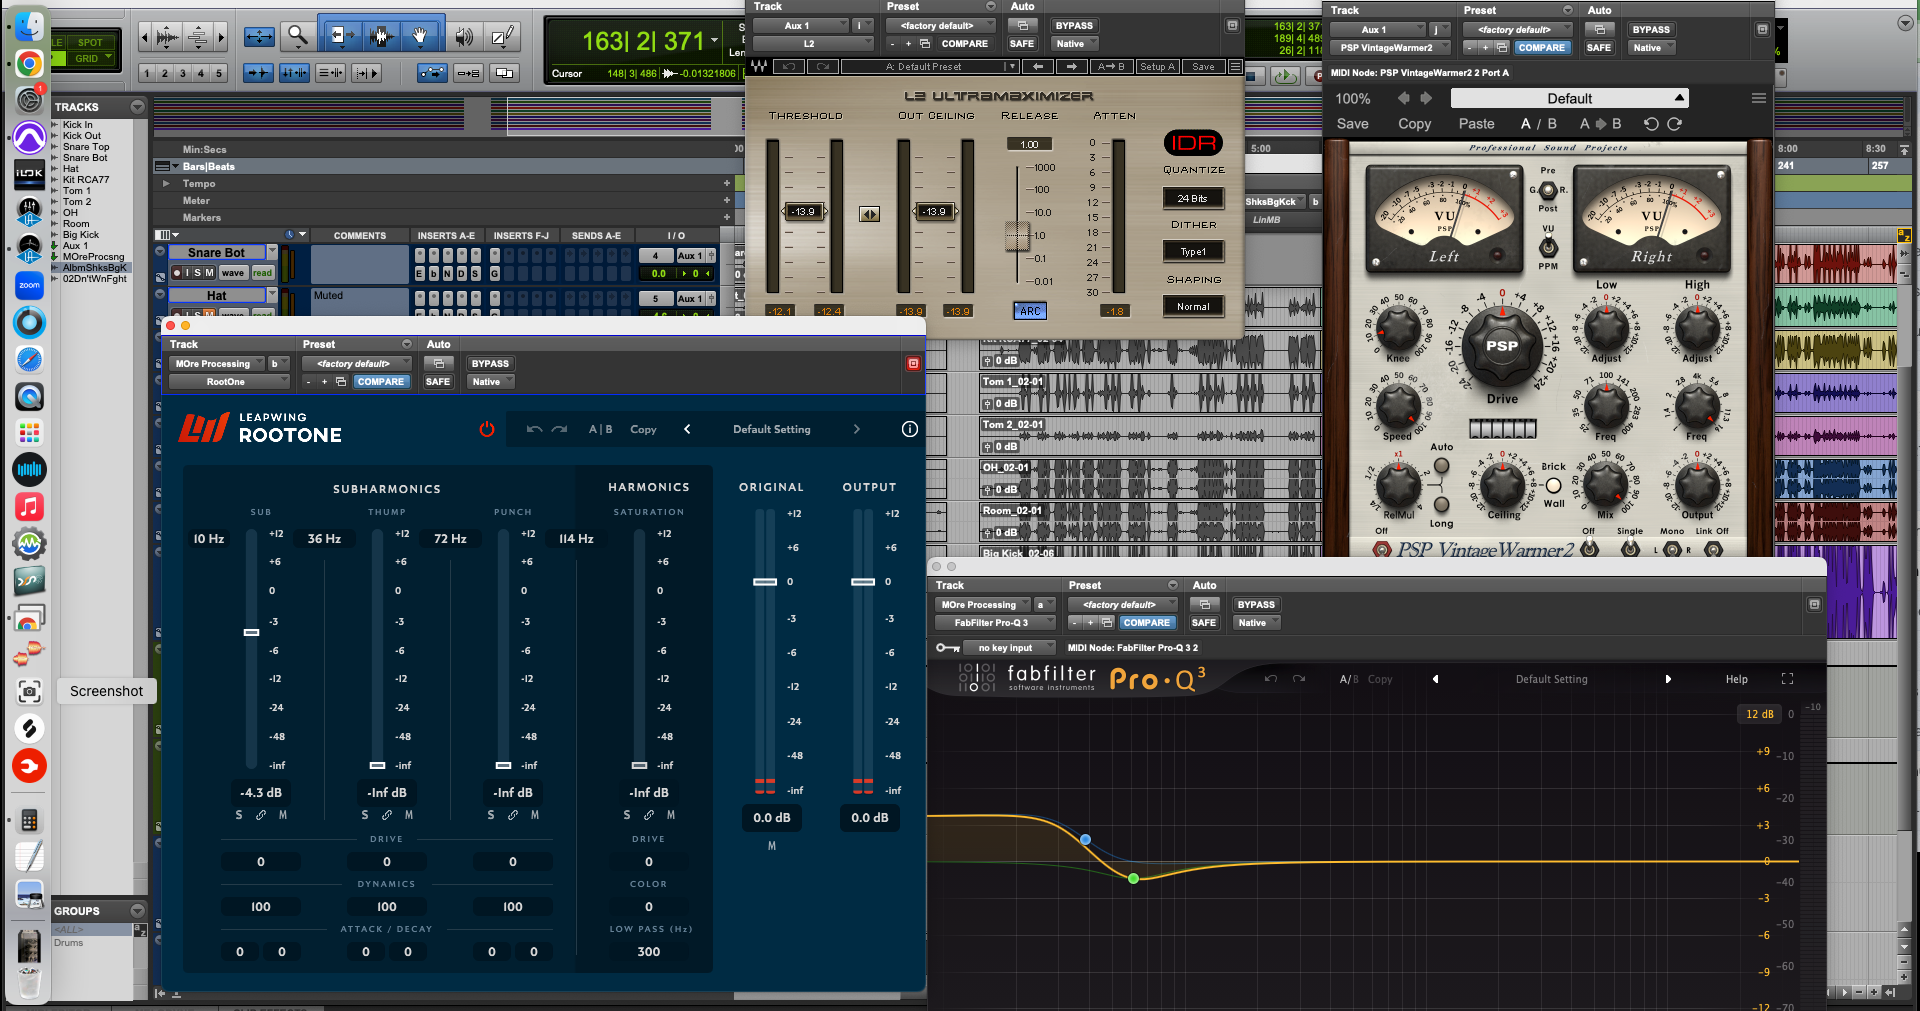Click the Mirrored MIDI Editing icon
Viewport: 1920px width, 1011px height.
point(468,73)
